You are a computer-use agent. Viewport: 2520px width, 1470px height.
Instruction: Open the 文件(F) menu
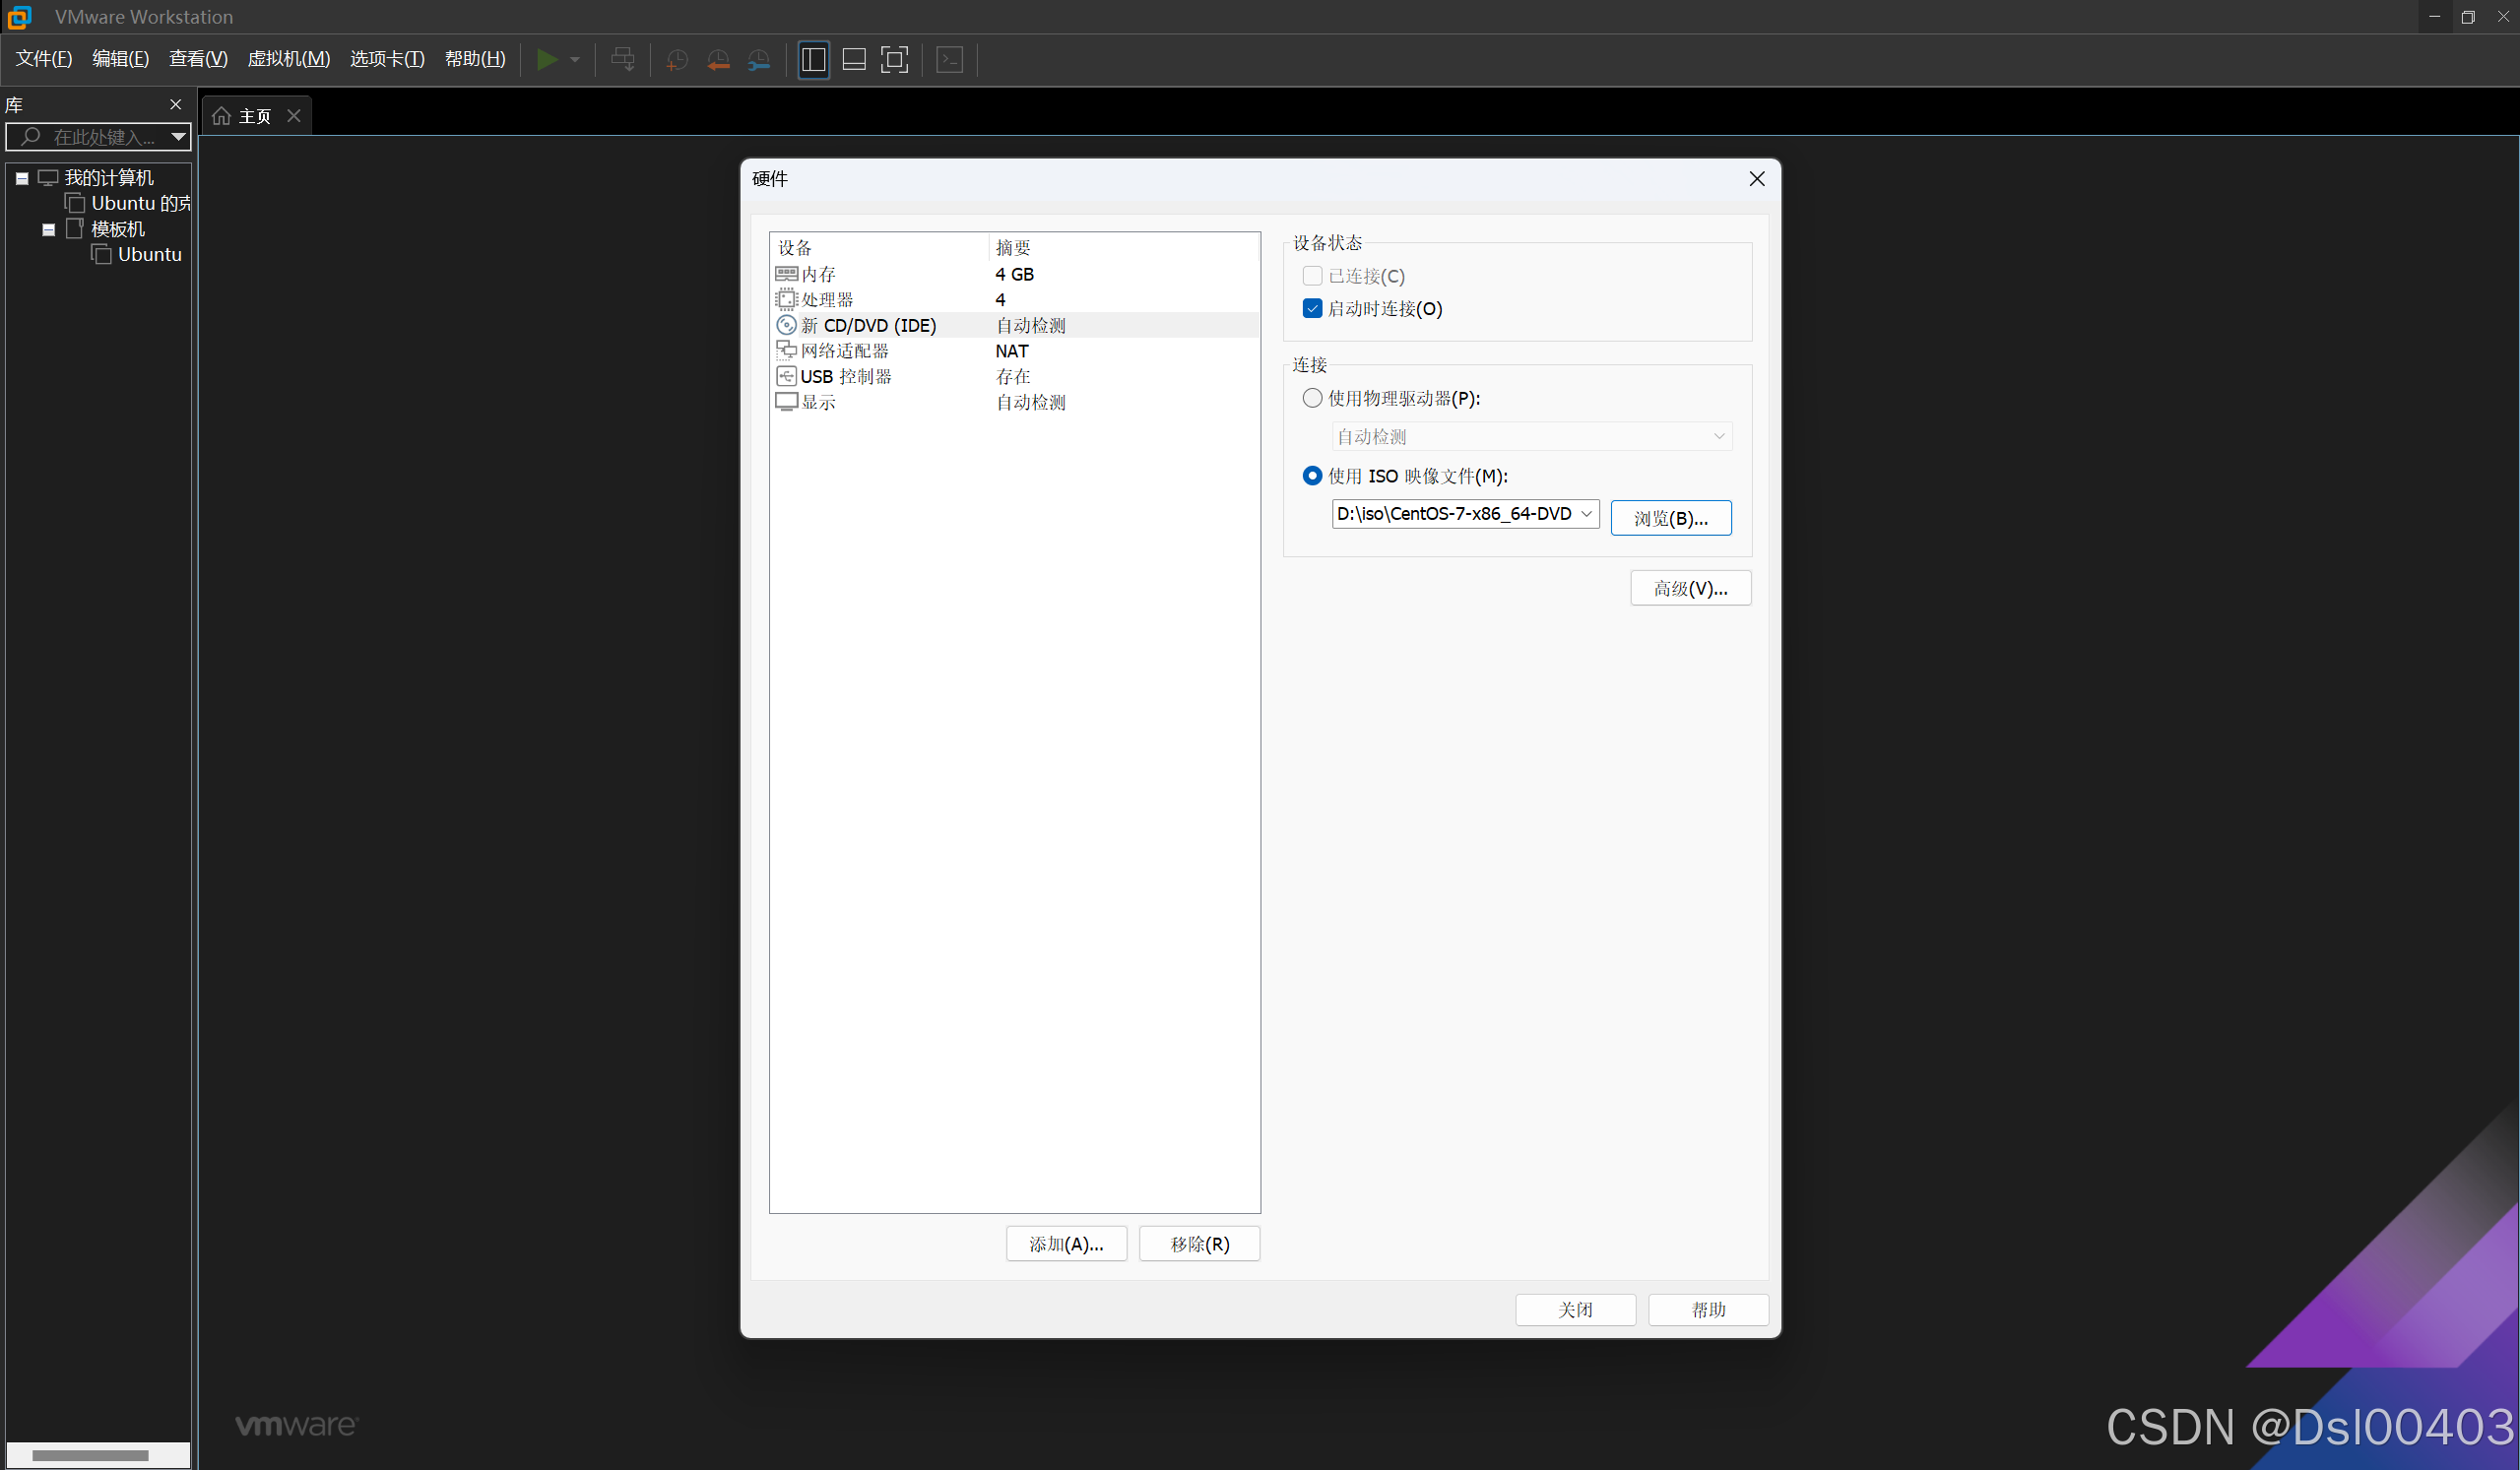44,59
